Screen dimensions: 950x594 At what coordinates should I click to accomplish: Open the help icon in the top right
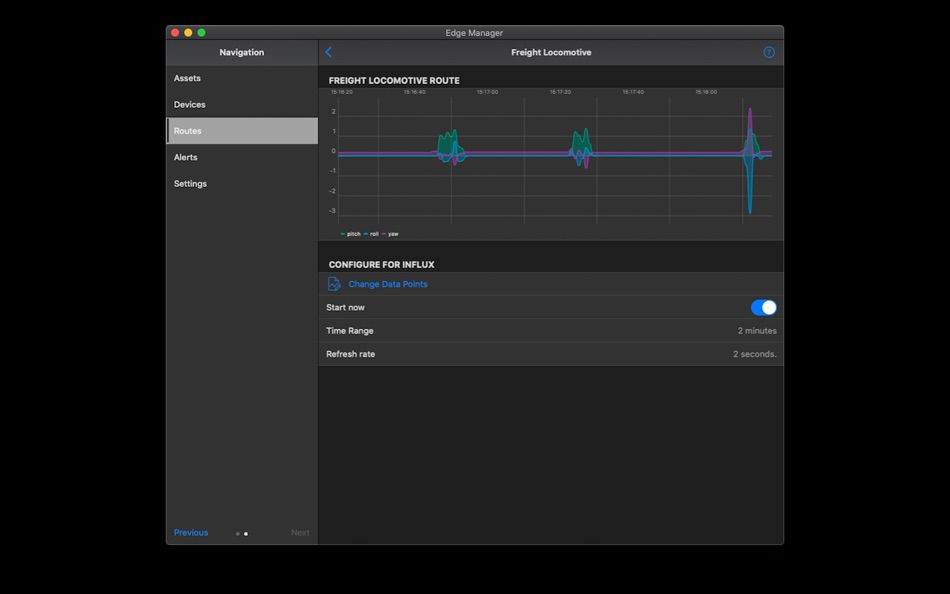pyautogui.click(x=768, y=51)
